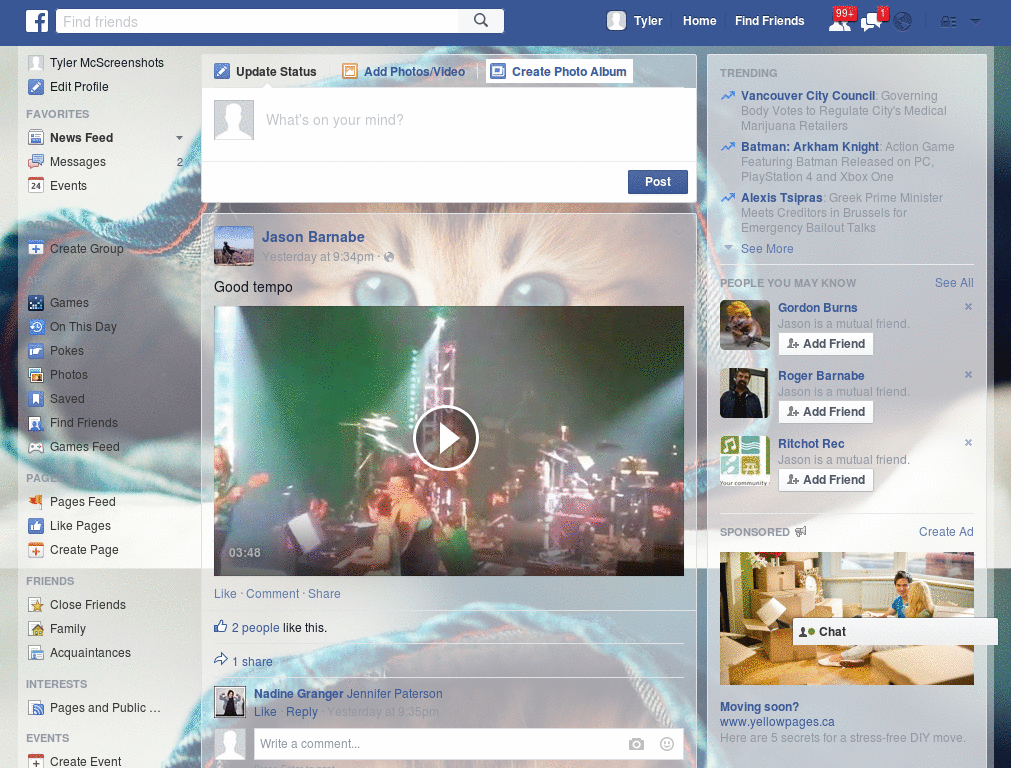Expand See More trending topics

767,249
